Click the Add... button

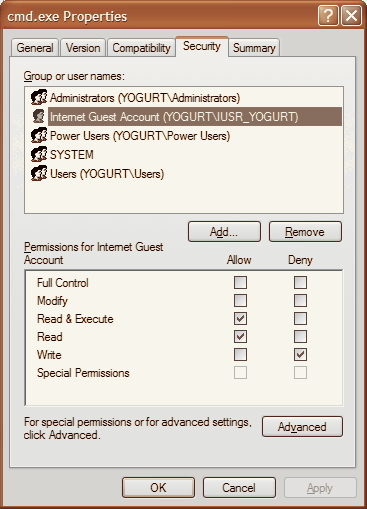224,232
